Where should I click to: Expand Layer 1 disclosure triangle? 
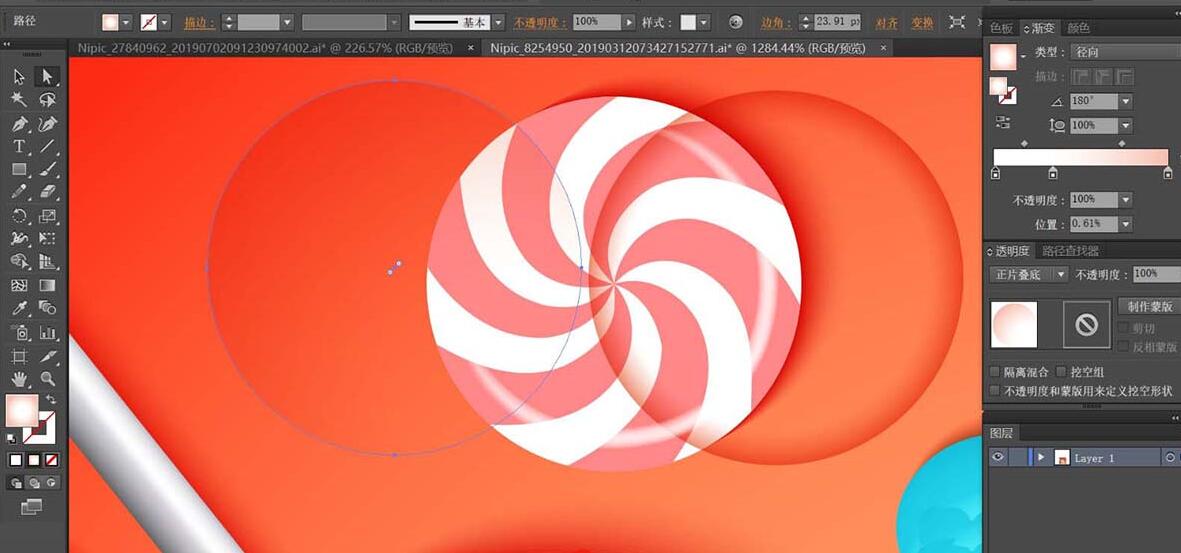click(x=1041, y=458)
